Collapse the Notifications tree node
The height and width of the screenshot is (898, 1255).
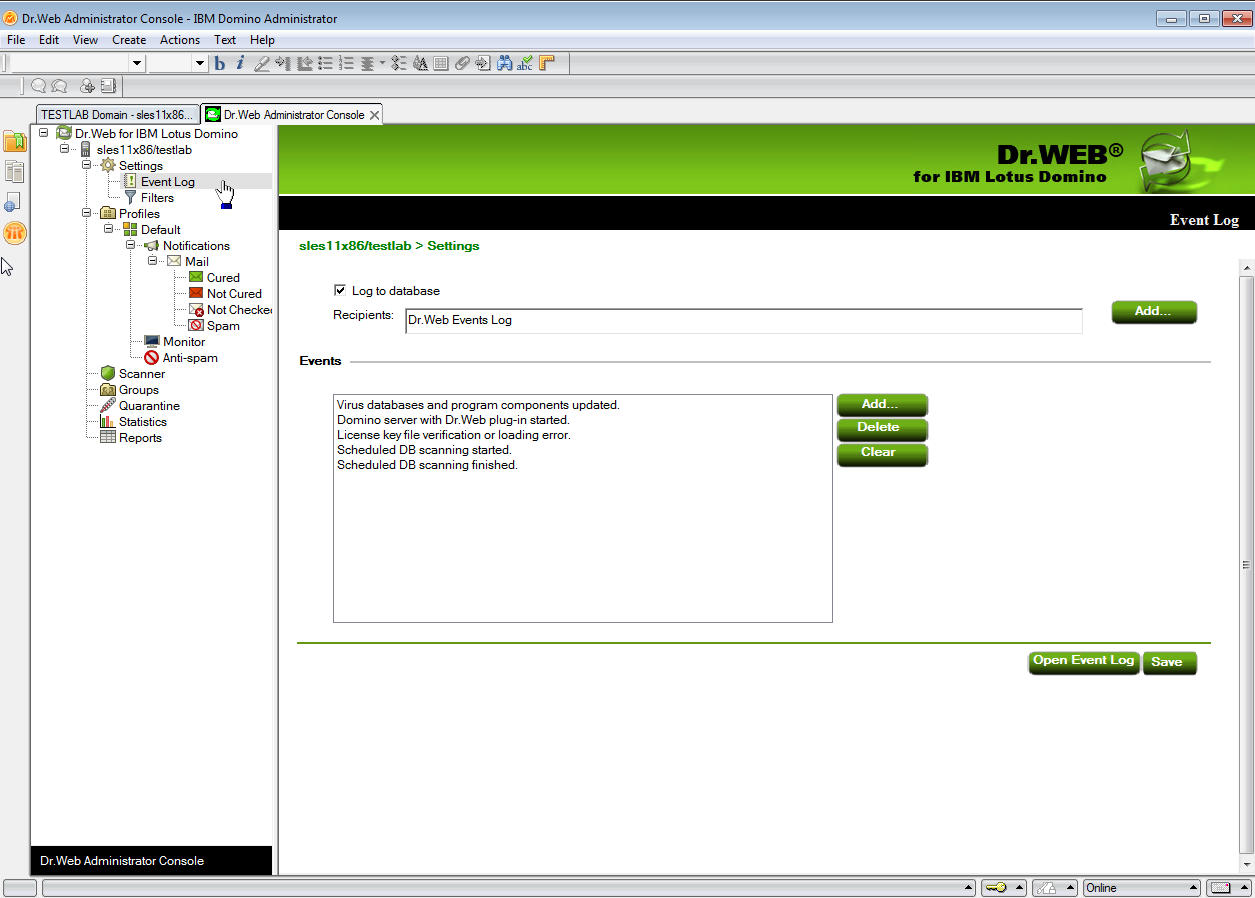(131, 245)
